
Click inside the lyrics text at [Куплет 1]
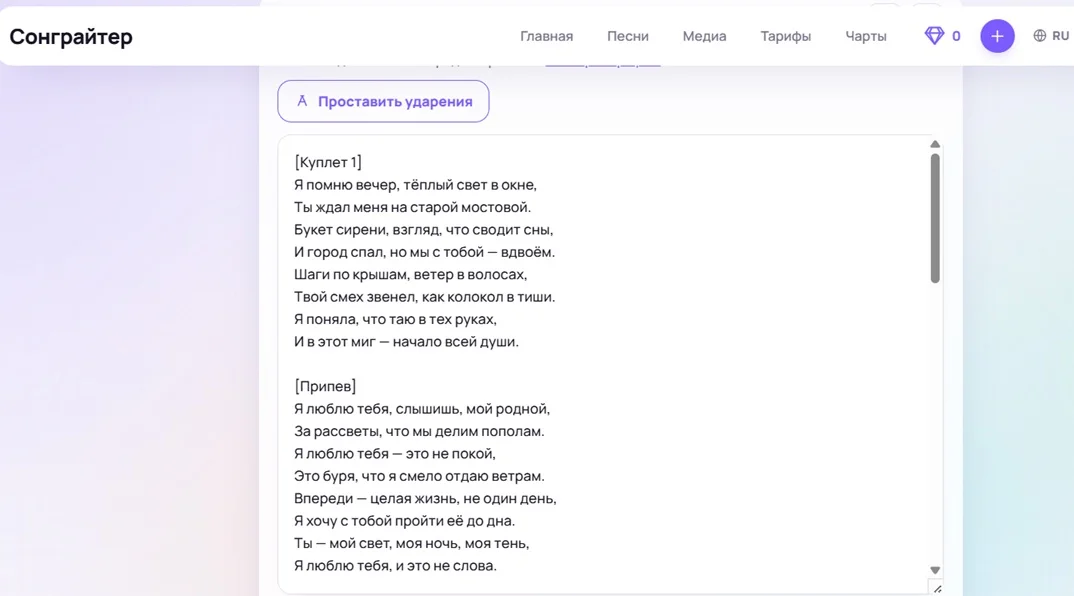pyautogui.click(x=328, y=162)
